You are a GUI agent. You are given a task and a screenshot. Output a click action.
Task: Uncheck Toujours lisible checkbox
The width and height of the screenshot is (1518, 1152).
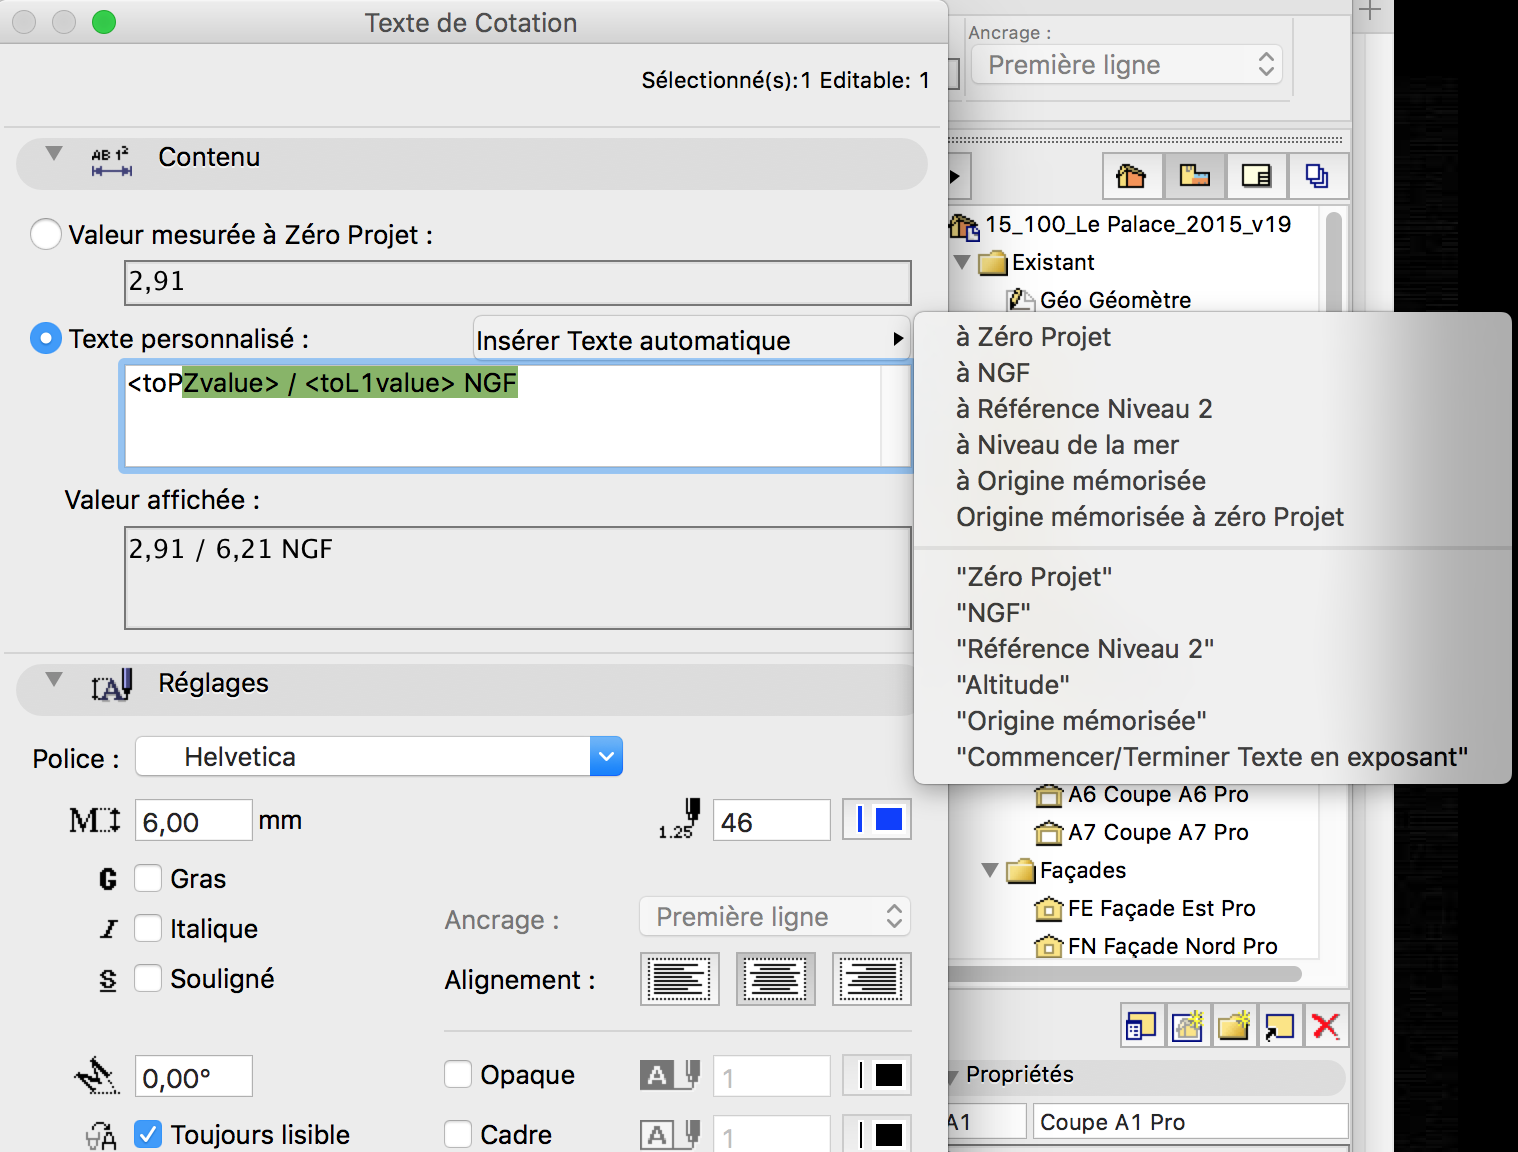(148, 1134)
